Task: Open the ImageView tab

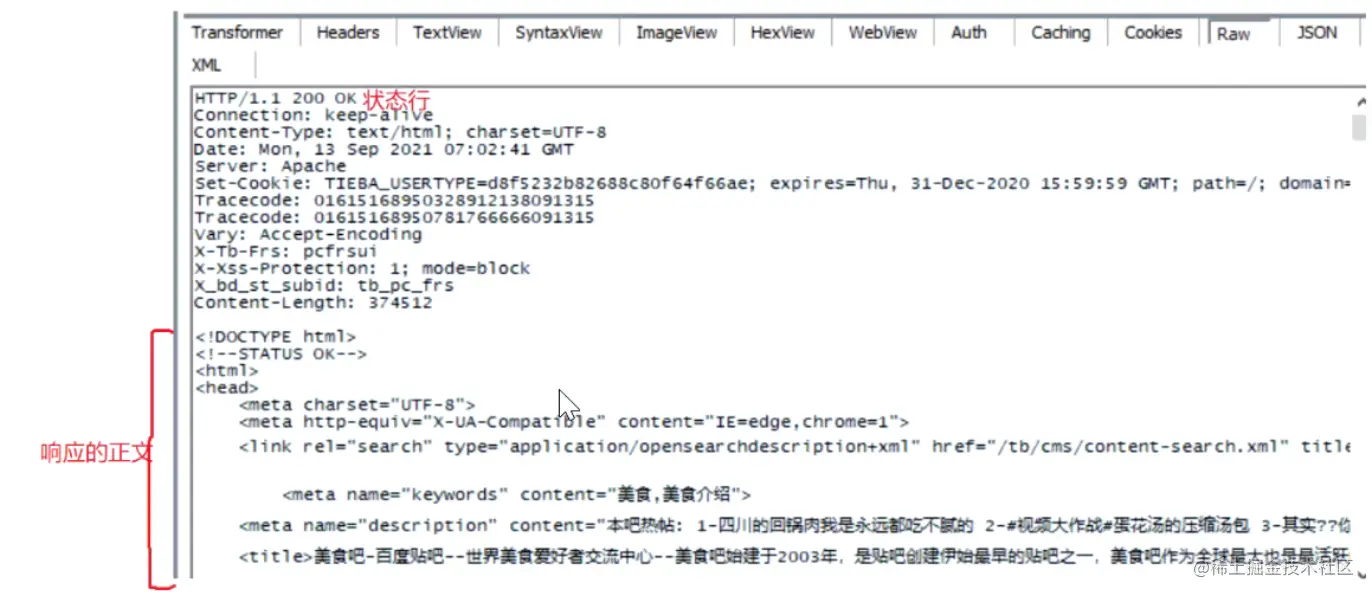Action: coord(676,33)
